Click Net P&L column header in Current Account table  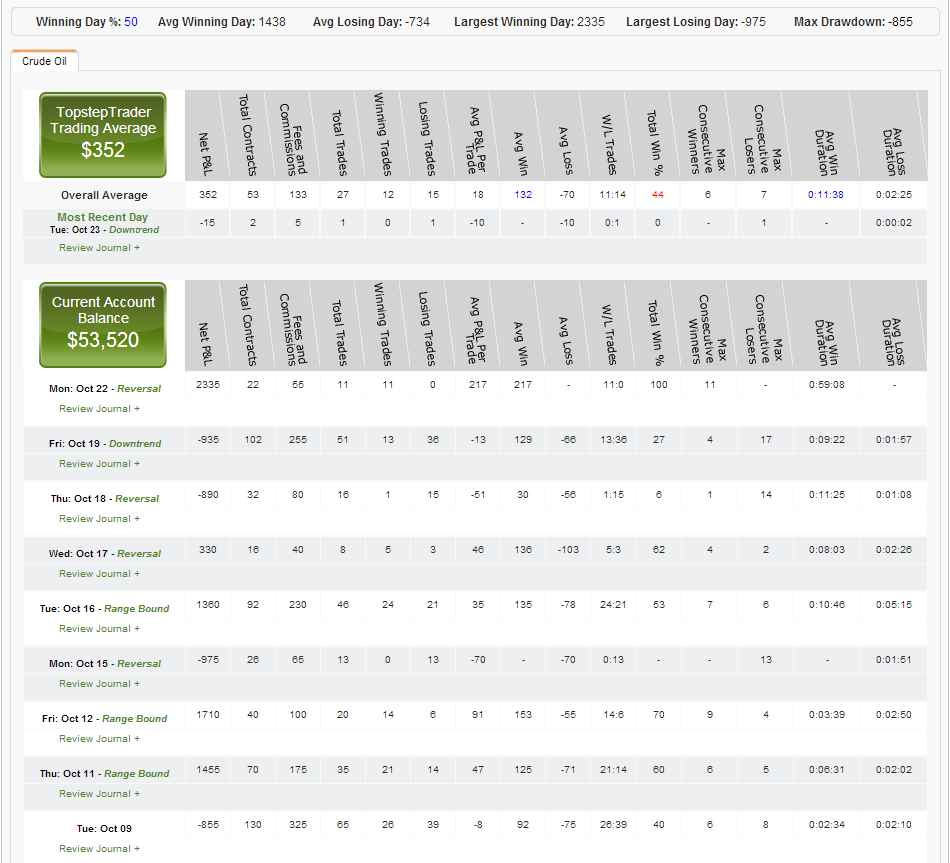[x=206, y=344]
